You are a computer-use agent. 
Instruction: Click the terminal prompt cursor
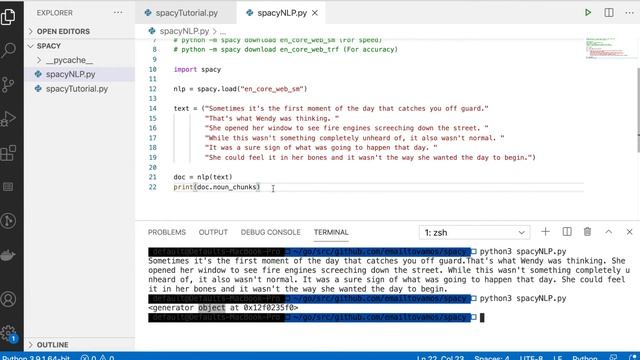[482, 318]
